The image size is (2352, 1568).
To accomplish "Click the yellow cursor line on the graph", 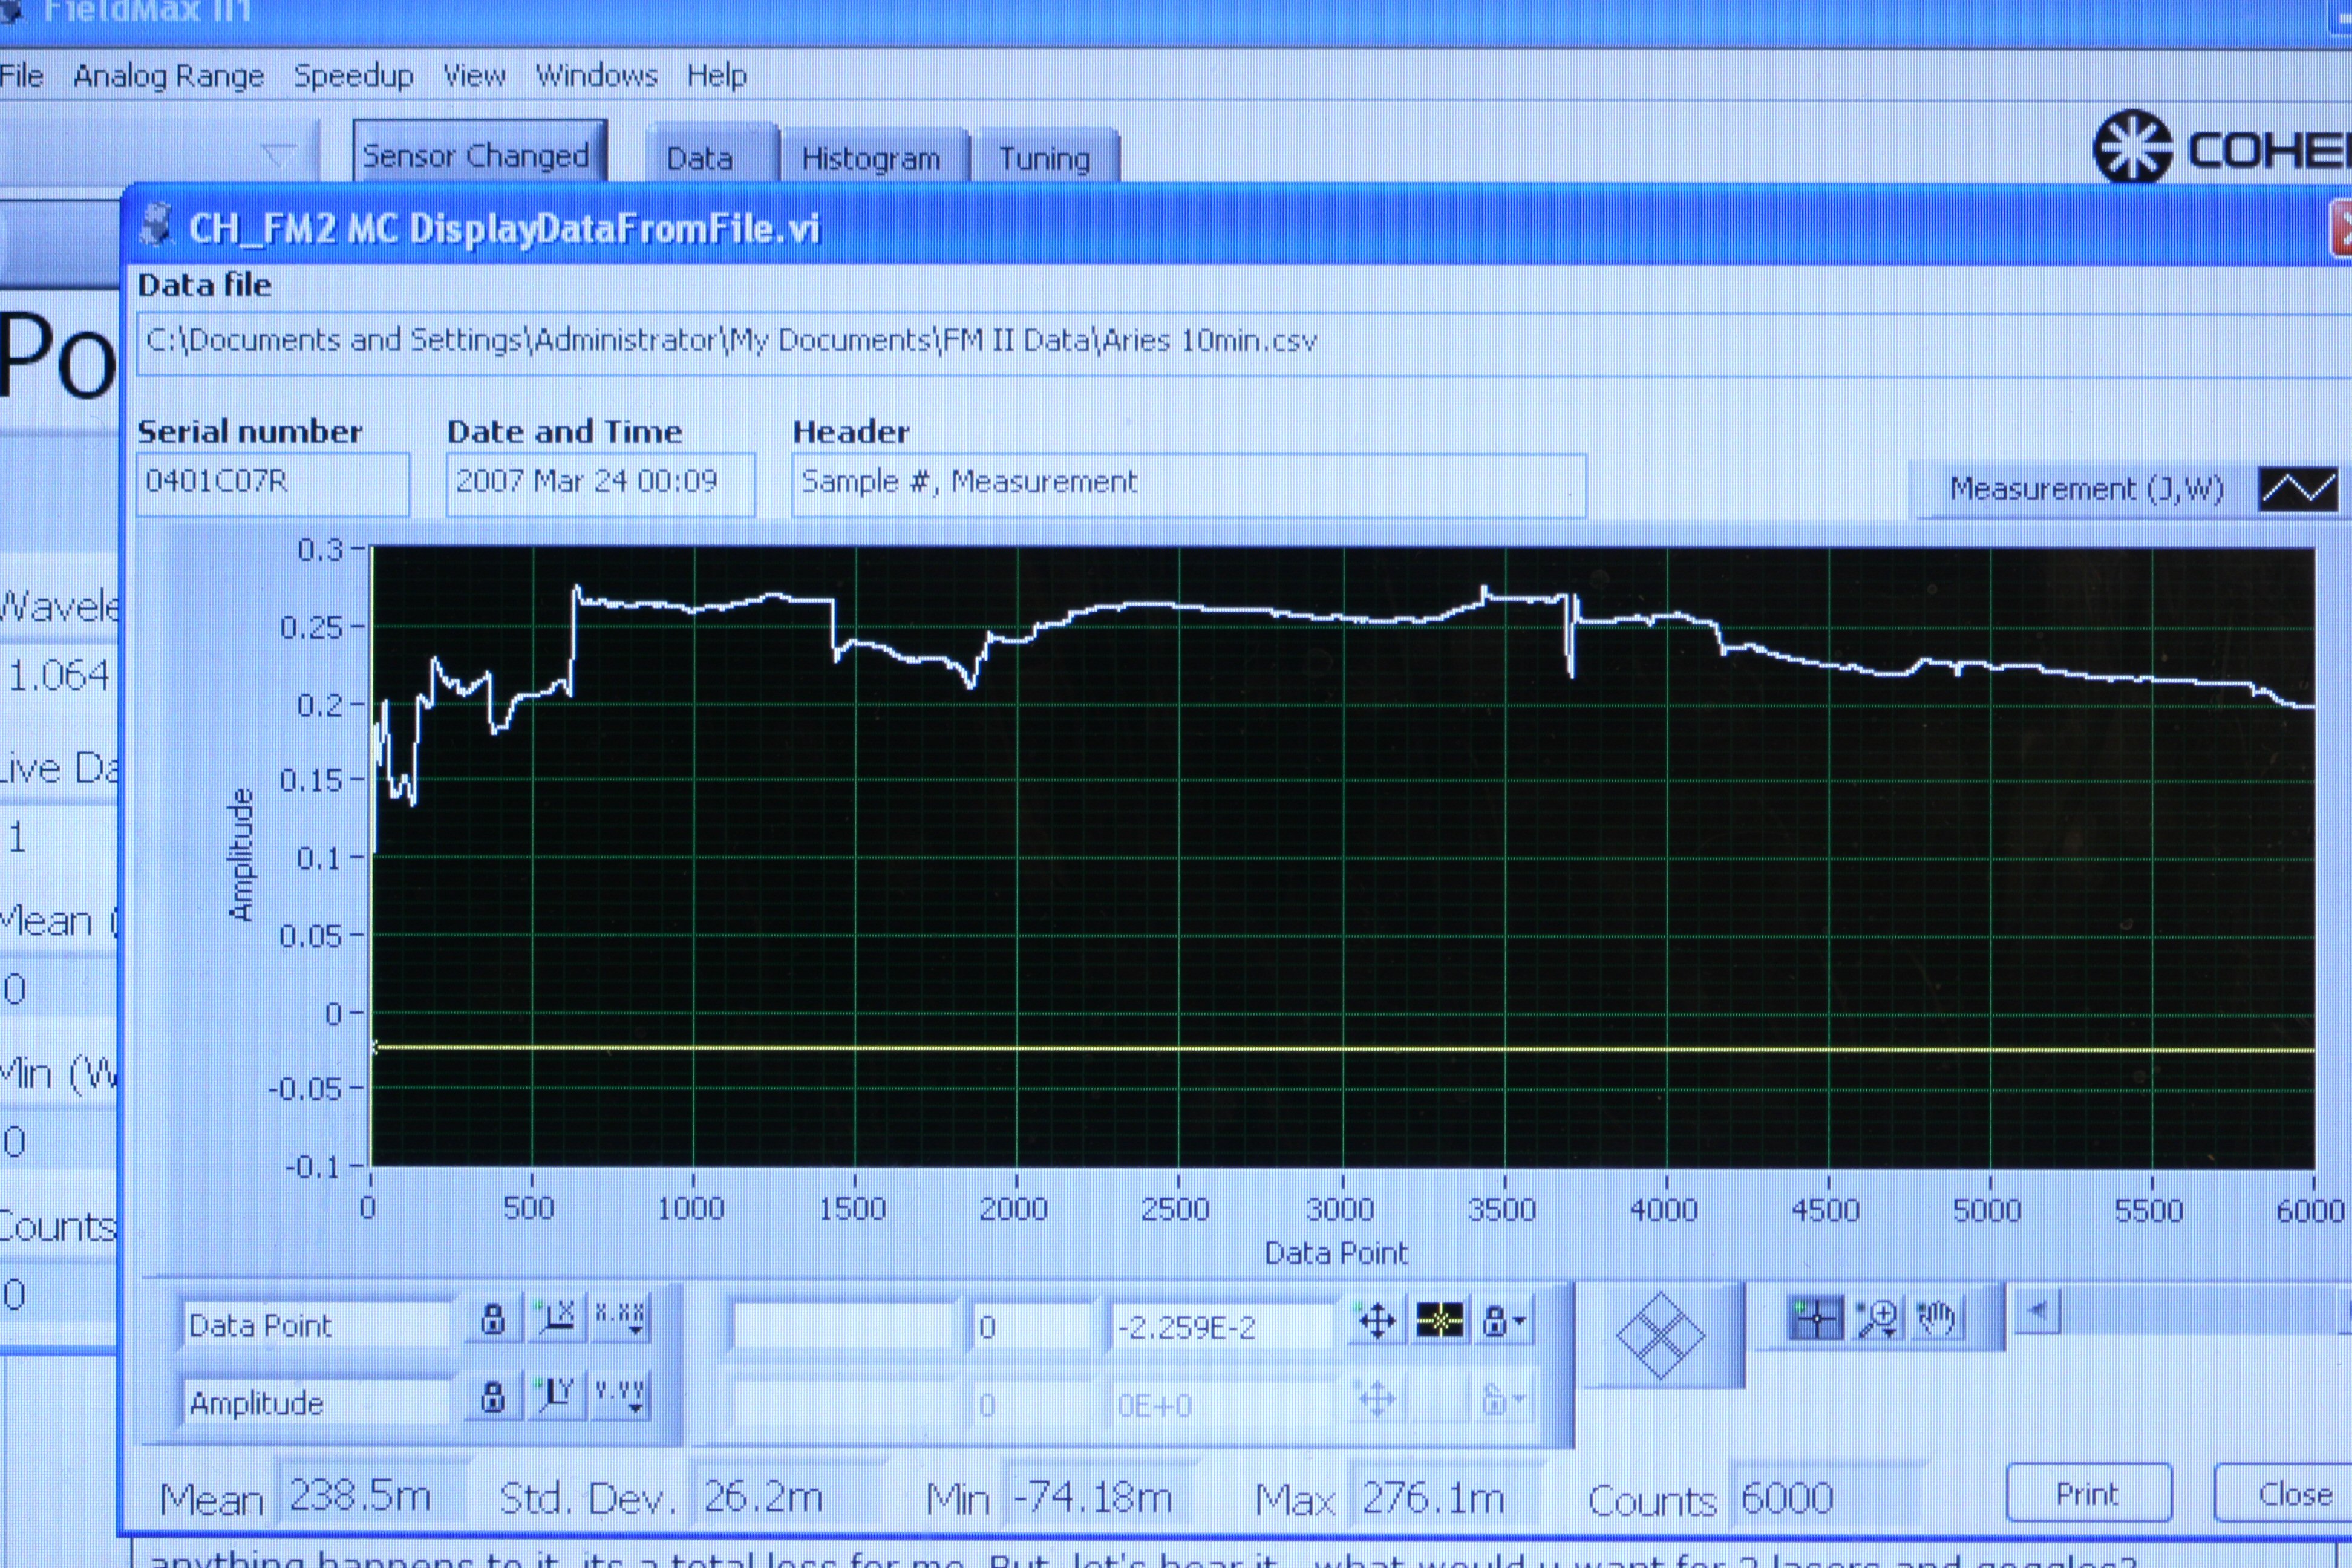I will (x=1342, y=1048).
